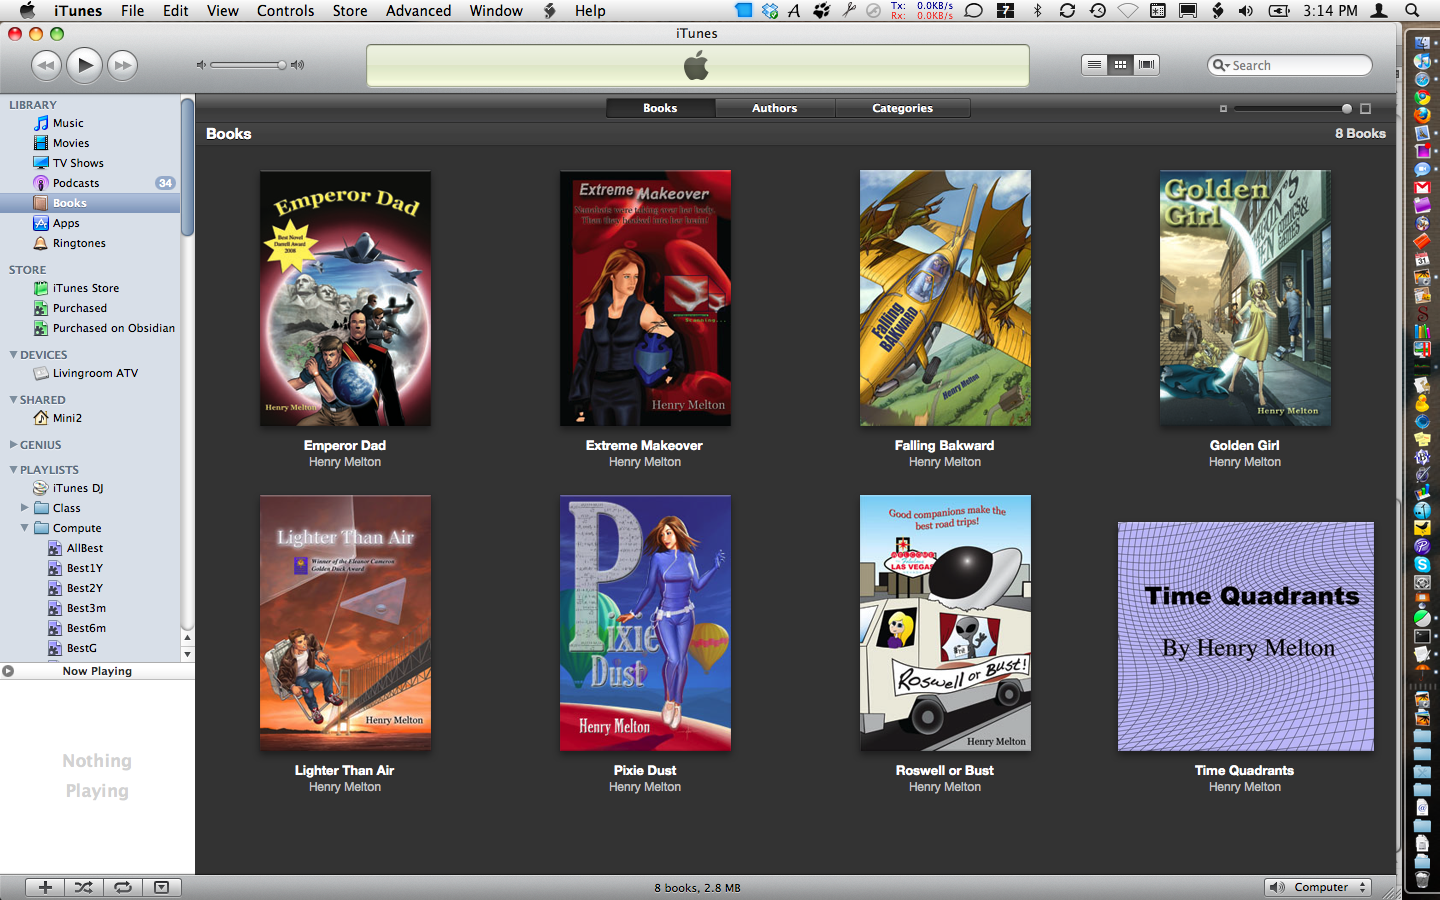Open the Movies library icon

tap(41, 143)
